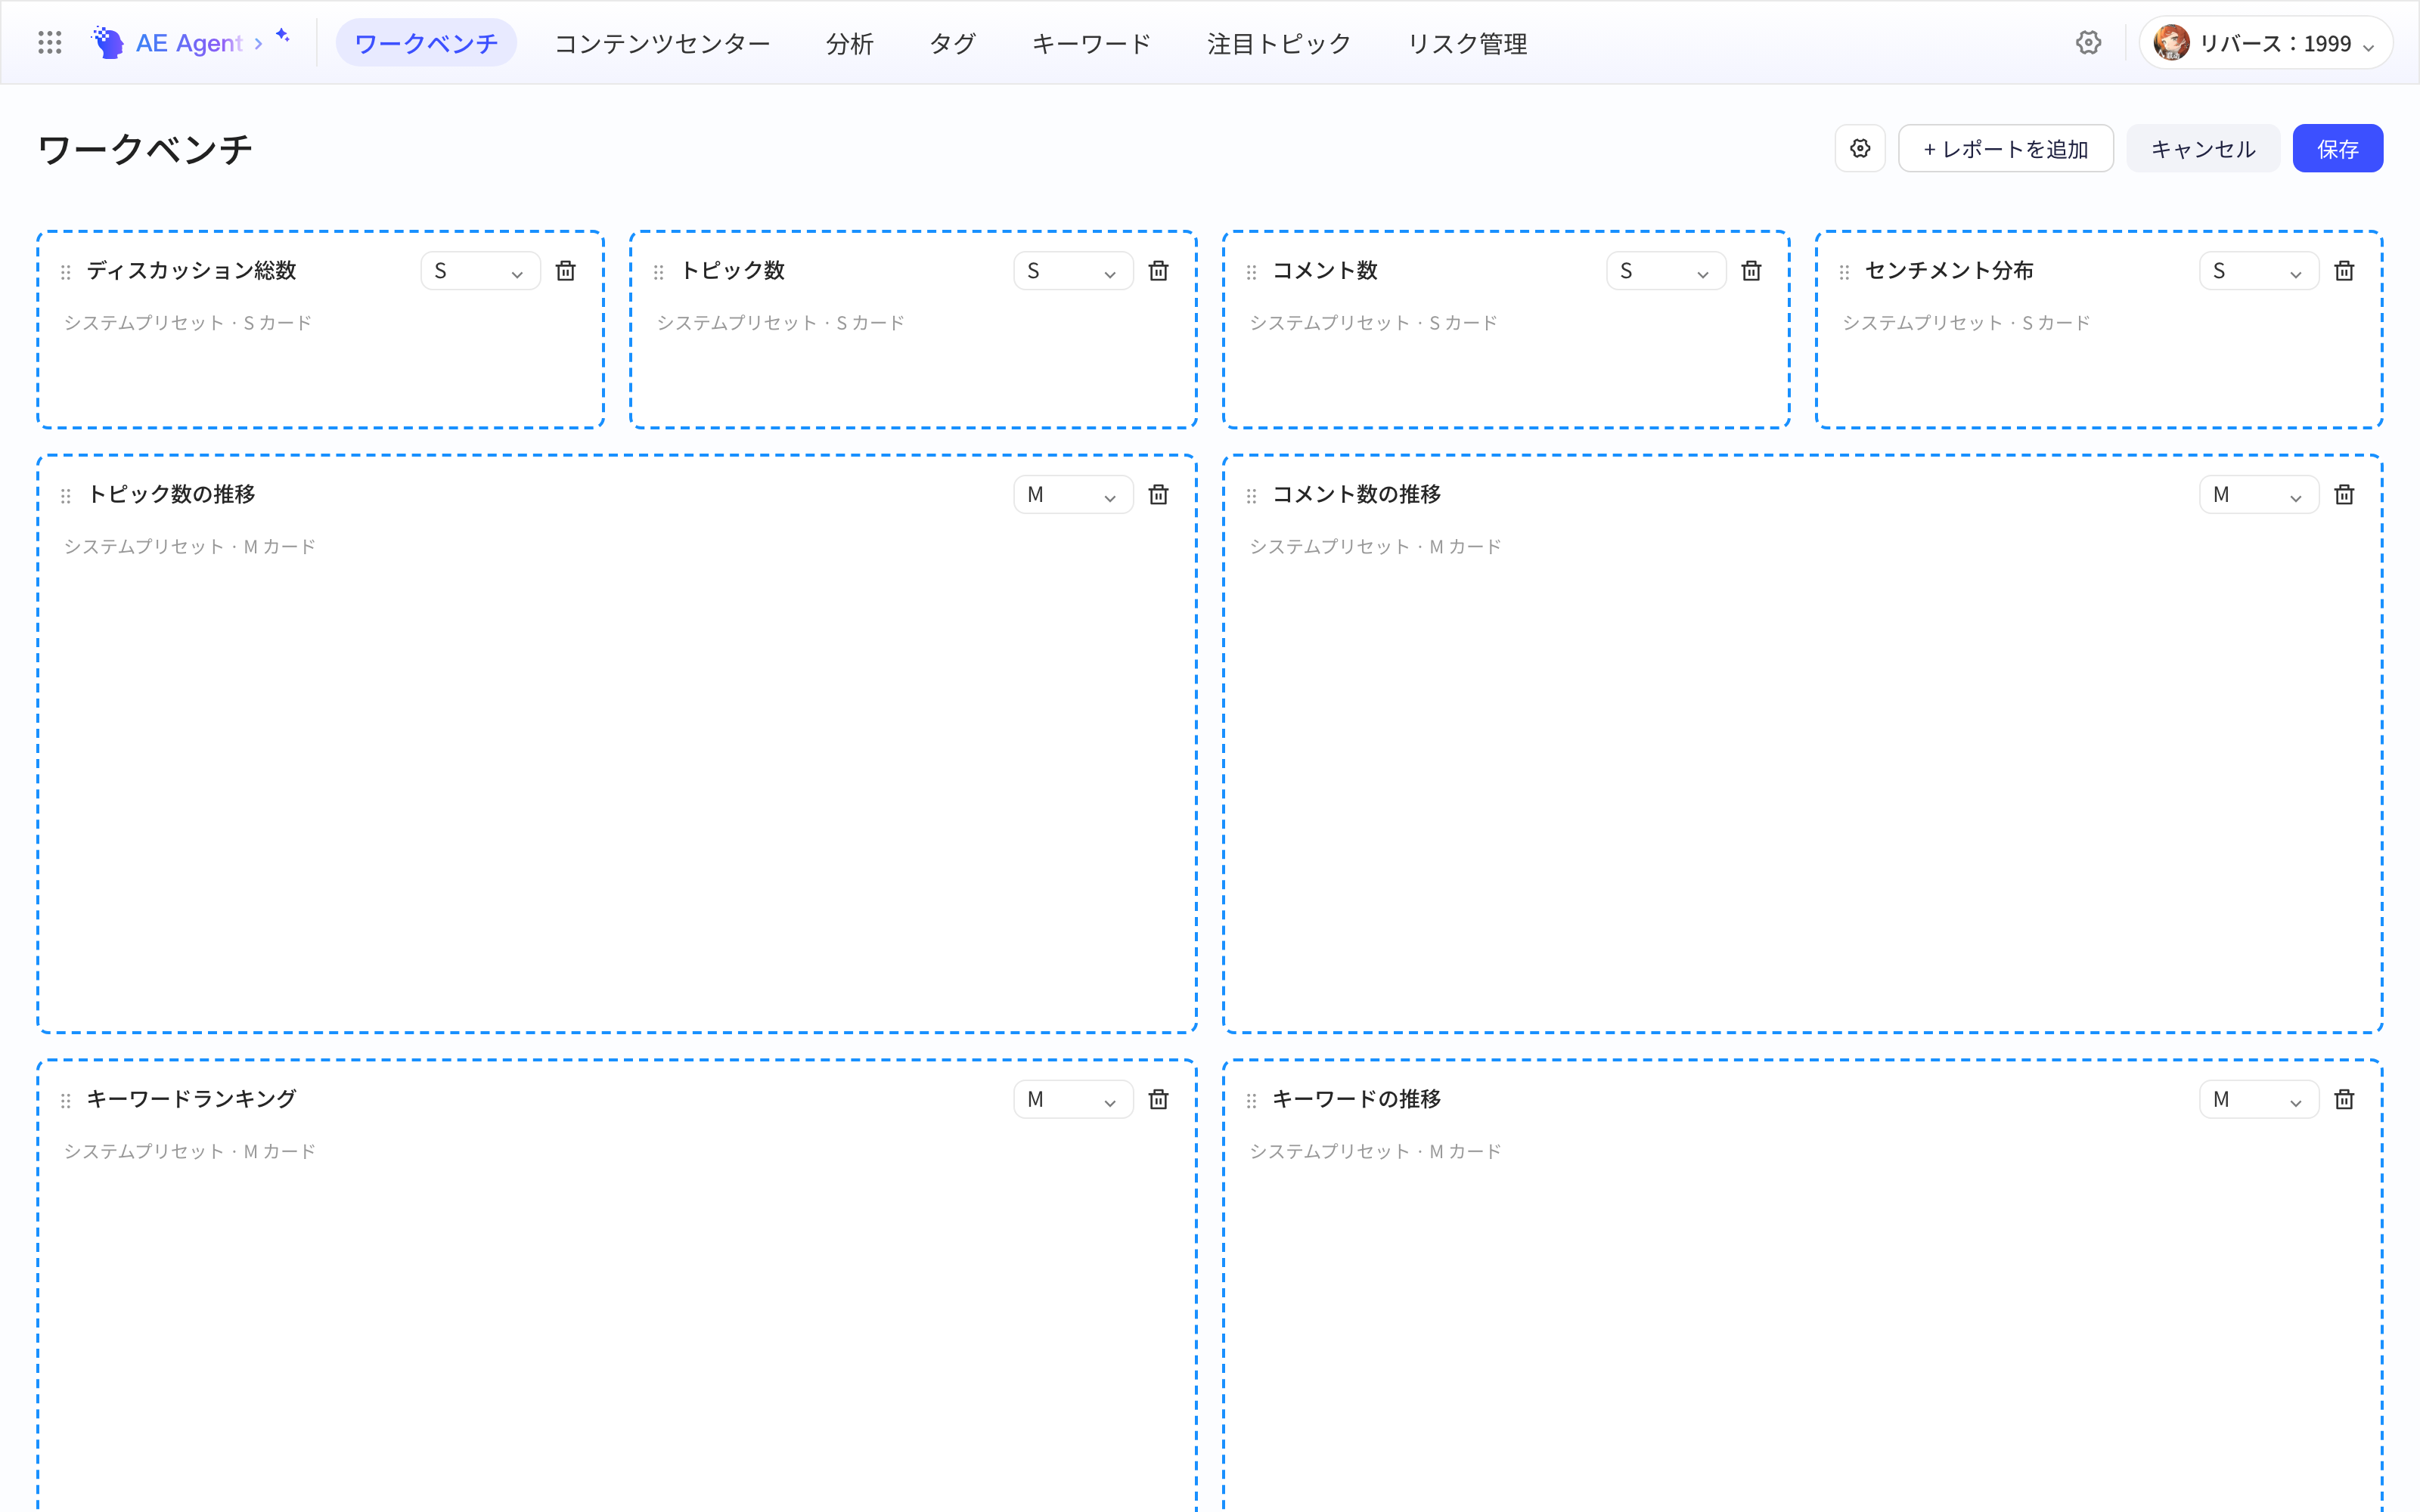Open size dropdown for コメント数の推移

point(2259,495)
